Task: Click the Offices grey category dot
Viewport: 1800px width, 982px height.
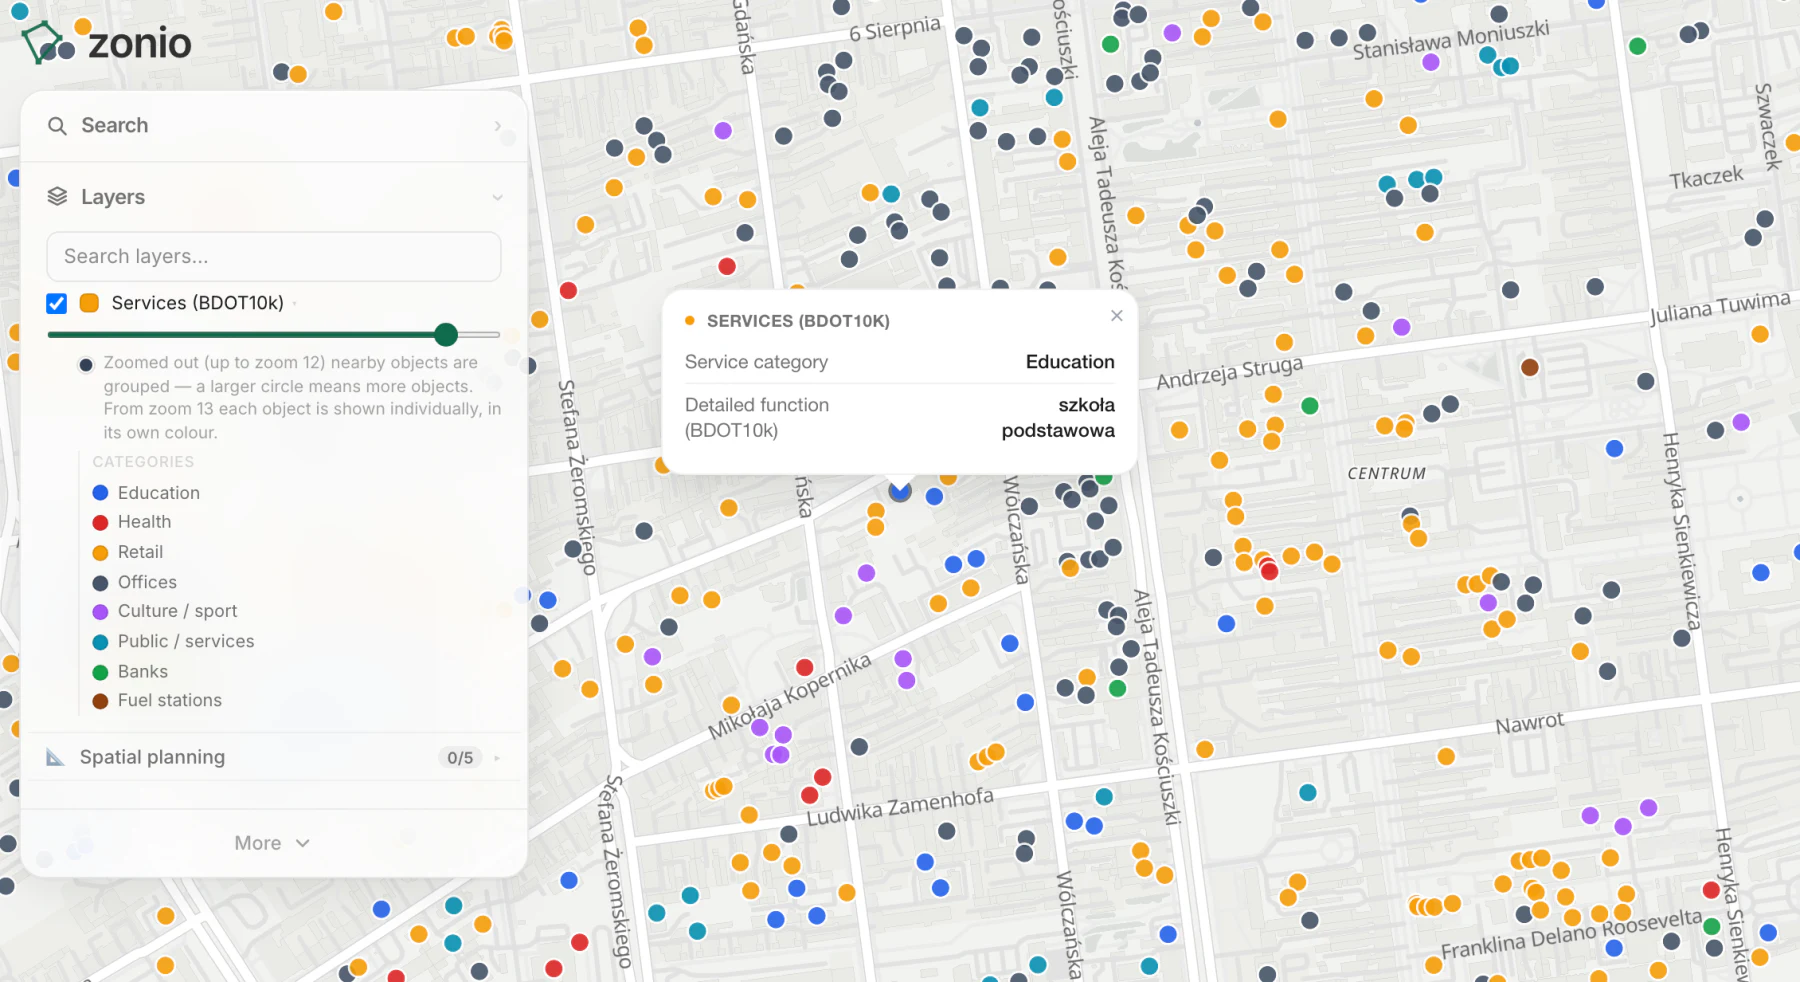Action: tap(100, 582)
